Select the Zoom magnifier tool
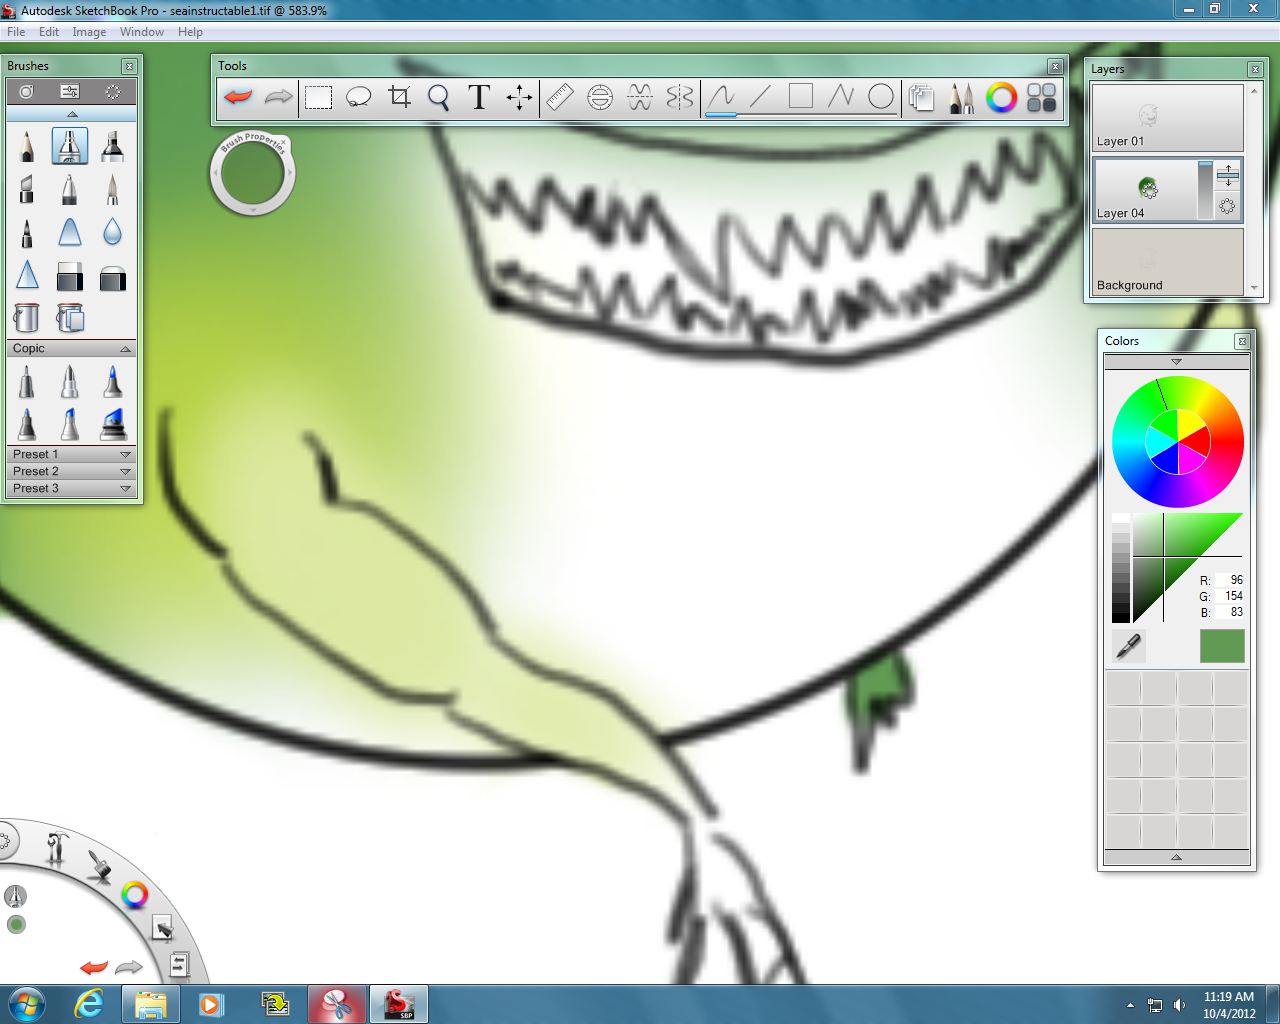This screenshot has width=1280, height=1024. 438,97
